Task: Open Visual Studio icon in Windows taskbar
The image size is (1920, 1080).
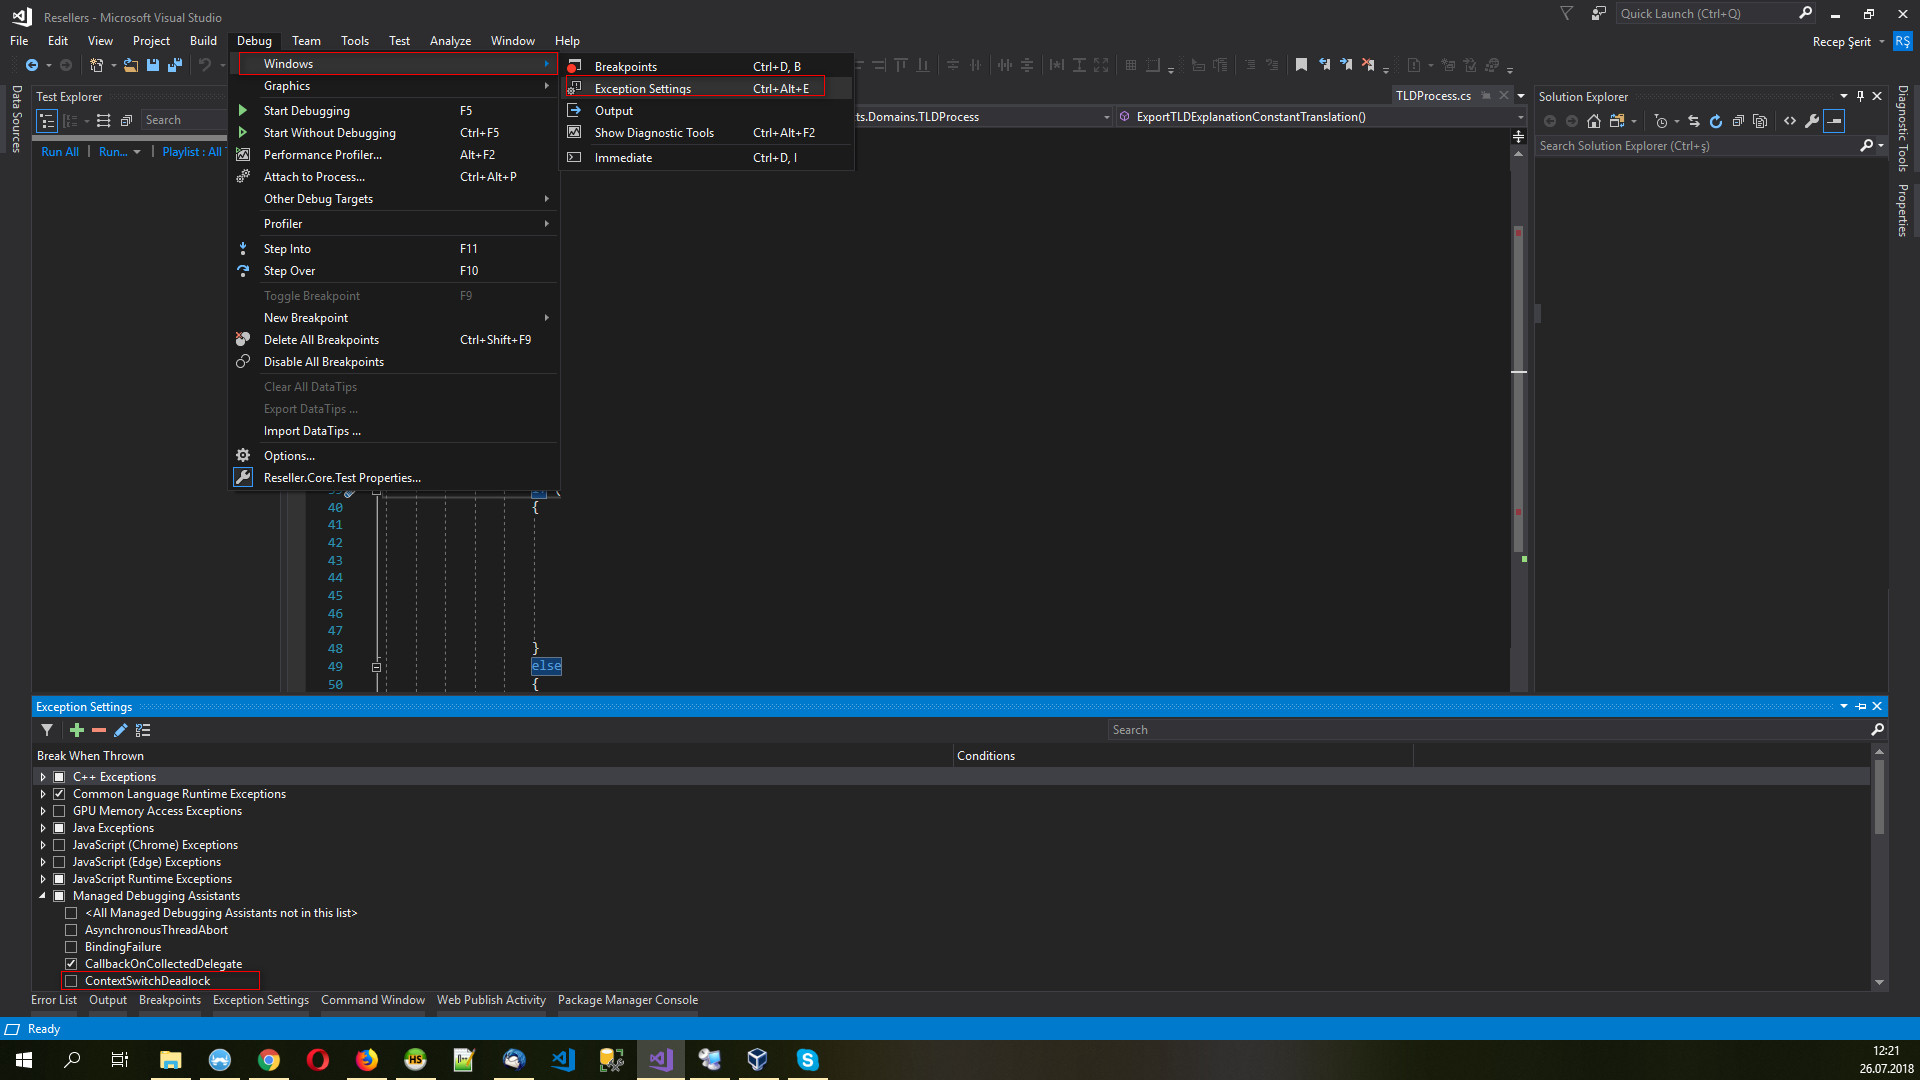Action: pos(661,1060)
